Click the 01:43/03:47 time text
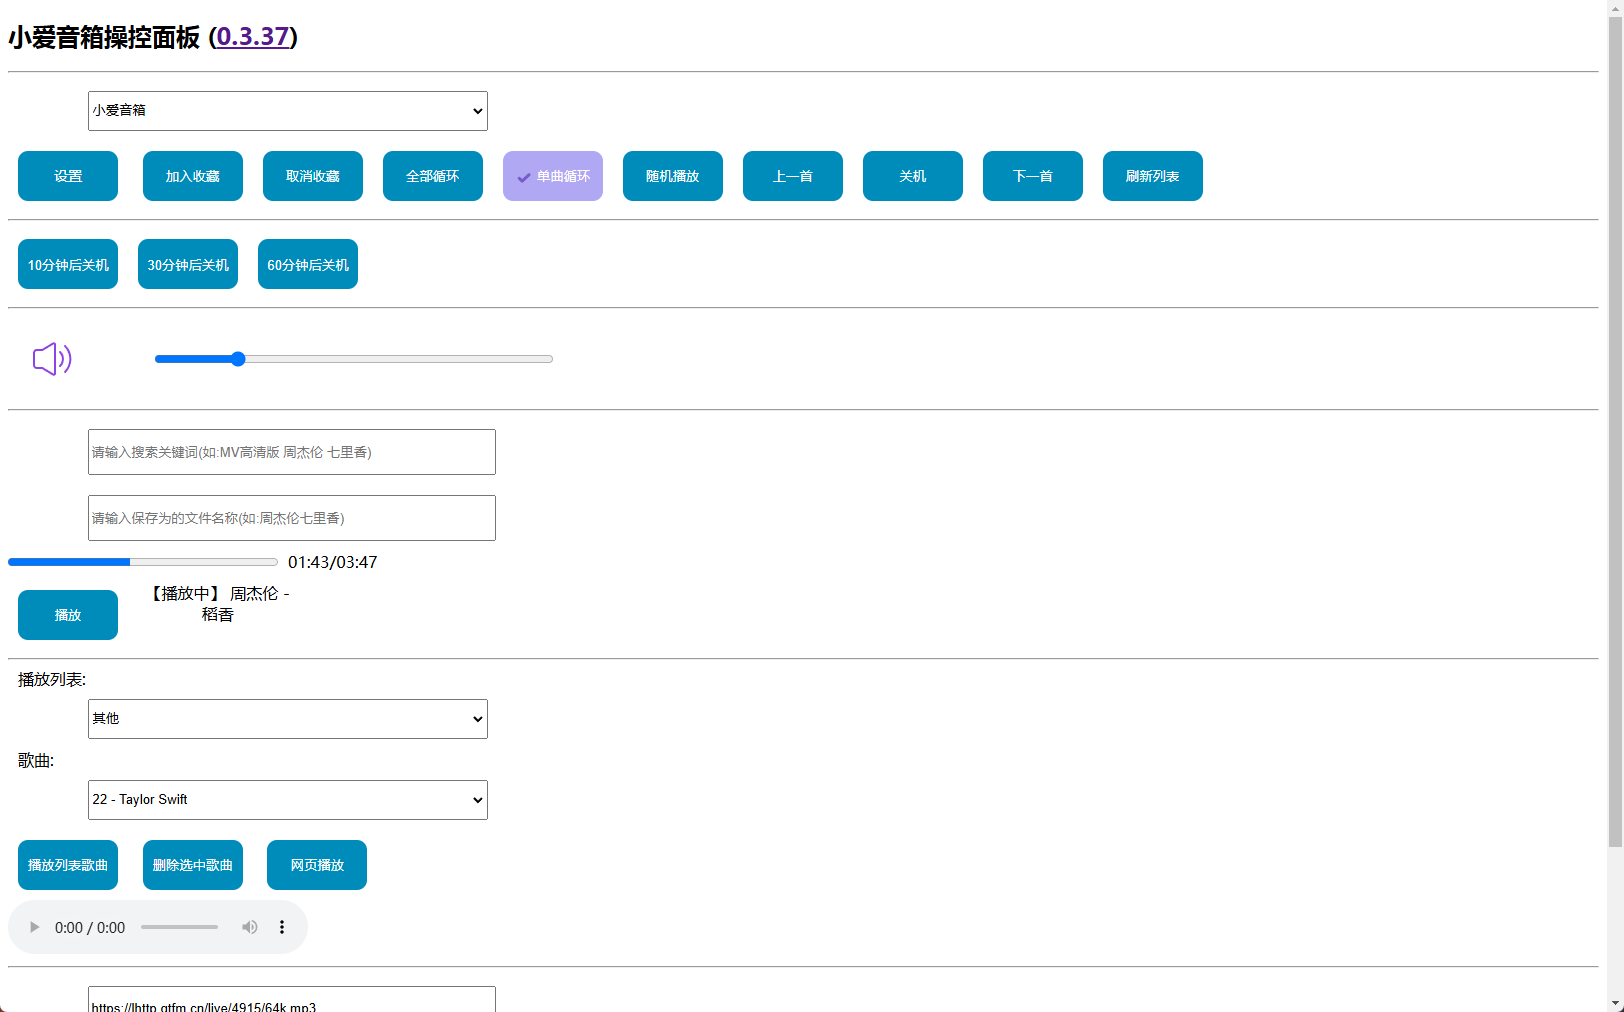Screen dimensions: 1624x1012 click(333, 562)
